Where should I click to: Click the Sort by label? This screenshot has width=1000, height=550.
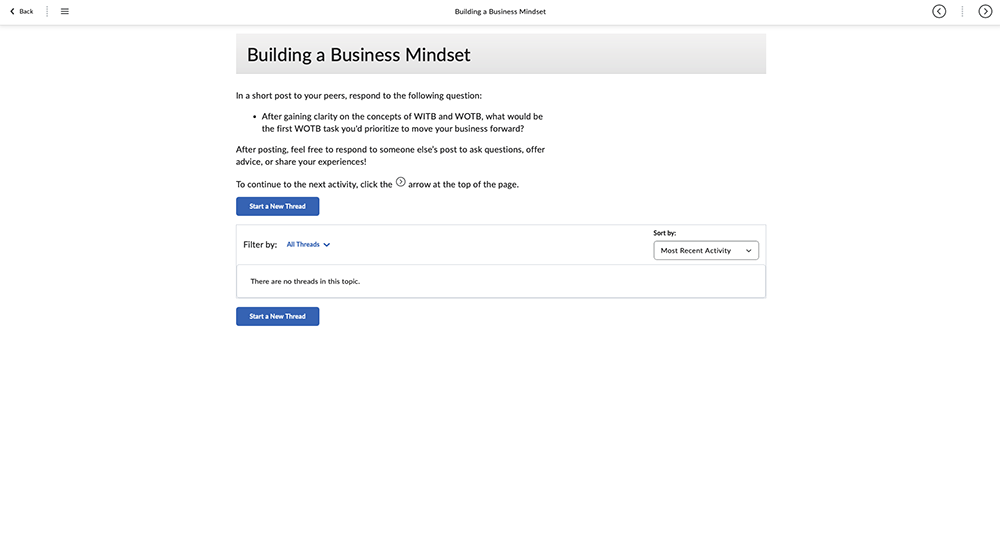pos(664,233)
